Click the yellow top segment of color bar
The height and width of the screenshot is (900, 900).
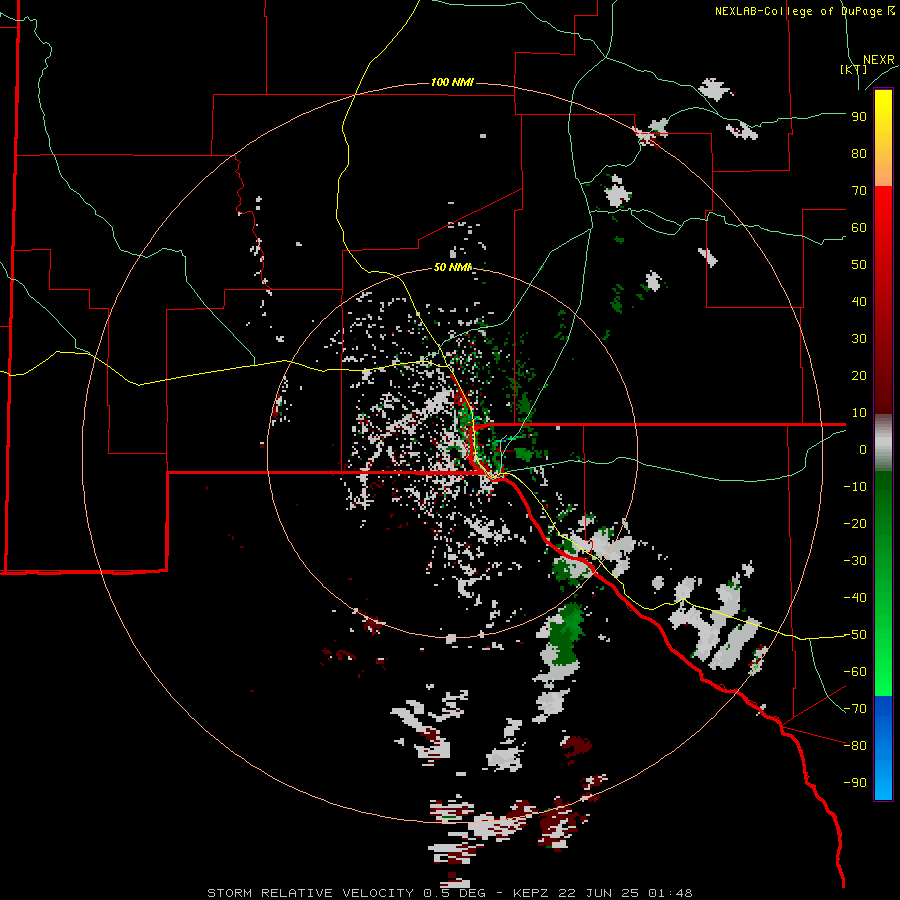coord(883,138)
